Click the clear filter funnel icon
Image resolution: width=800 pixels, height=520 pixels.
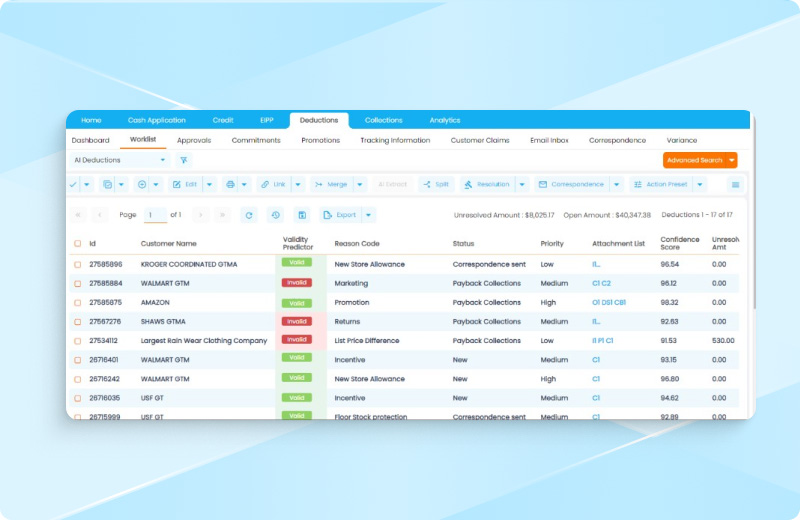click(x=184, y=160)
